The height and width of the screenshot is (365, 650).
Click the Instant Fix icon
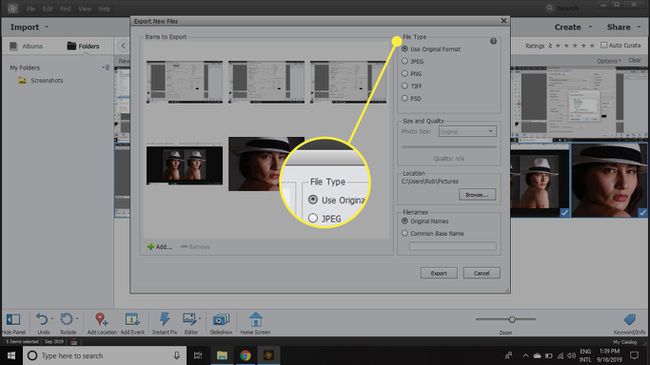pyautogui.click(x=165, y=319)
